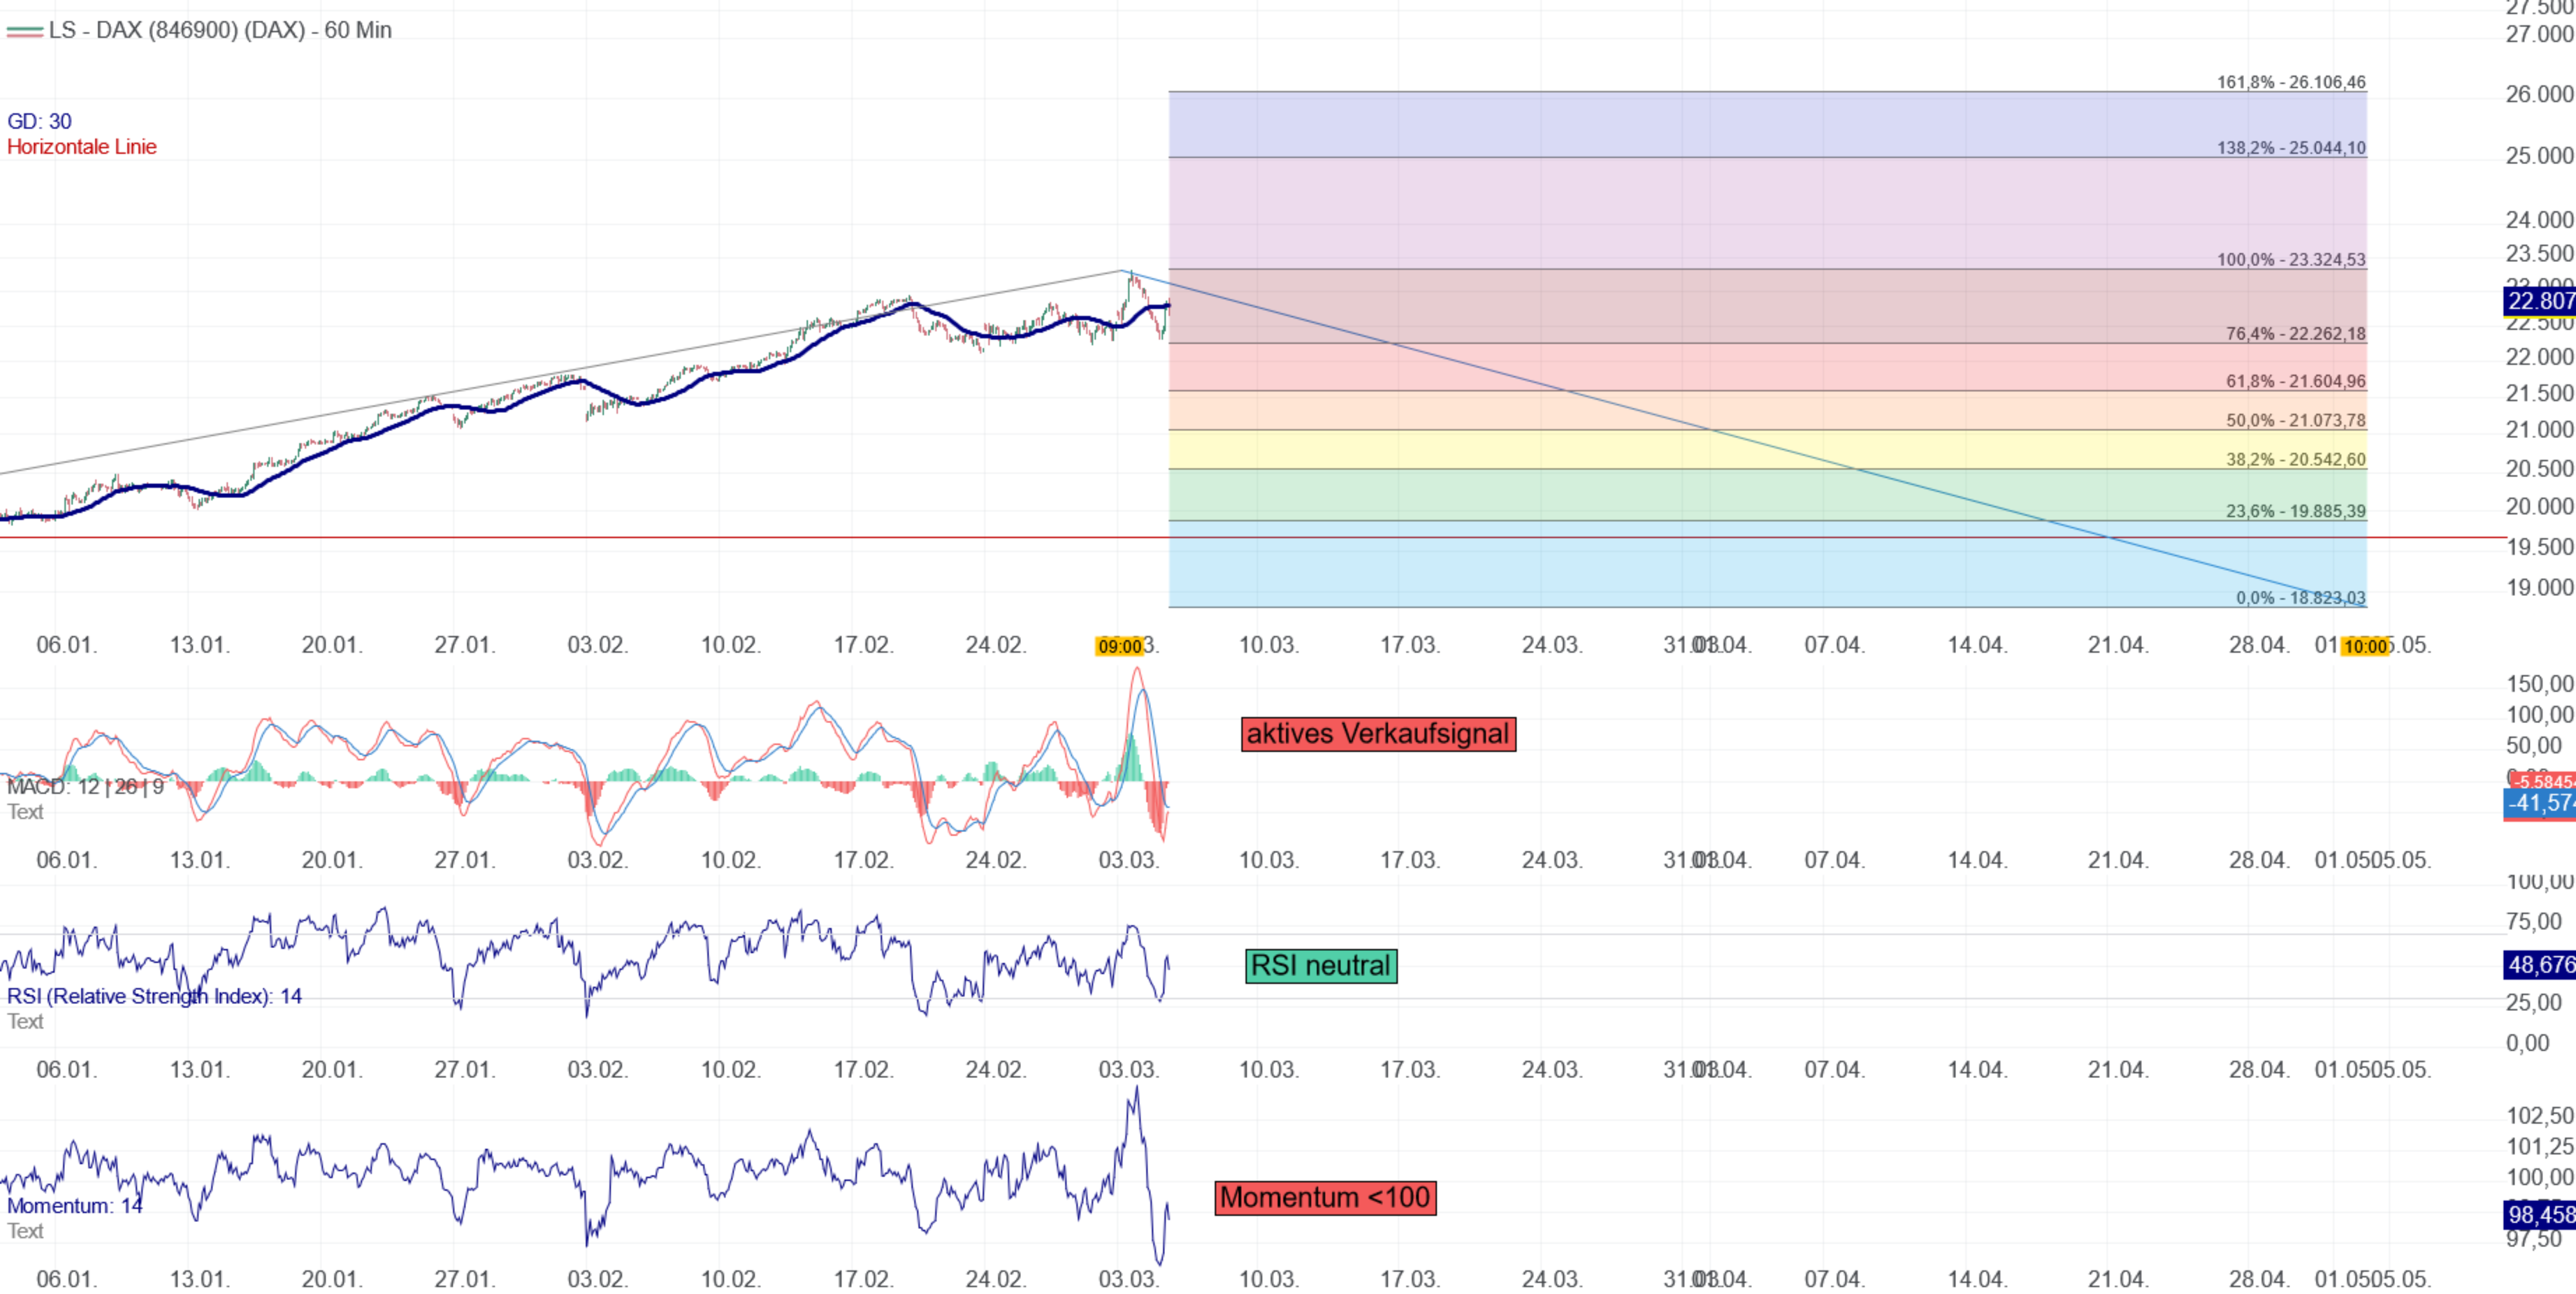The width and height of the screenshot is (2576, 1294).
Task: Click the MACD value tag -41,57
Action: (x=2539, y=804)
